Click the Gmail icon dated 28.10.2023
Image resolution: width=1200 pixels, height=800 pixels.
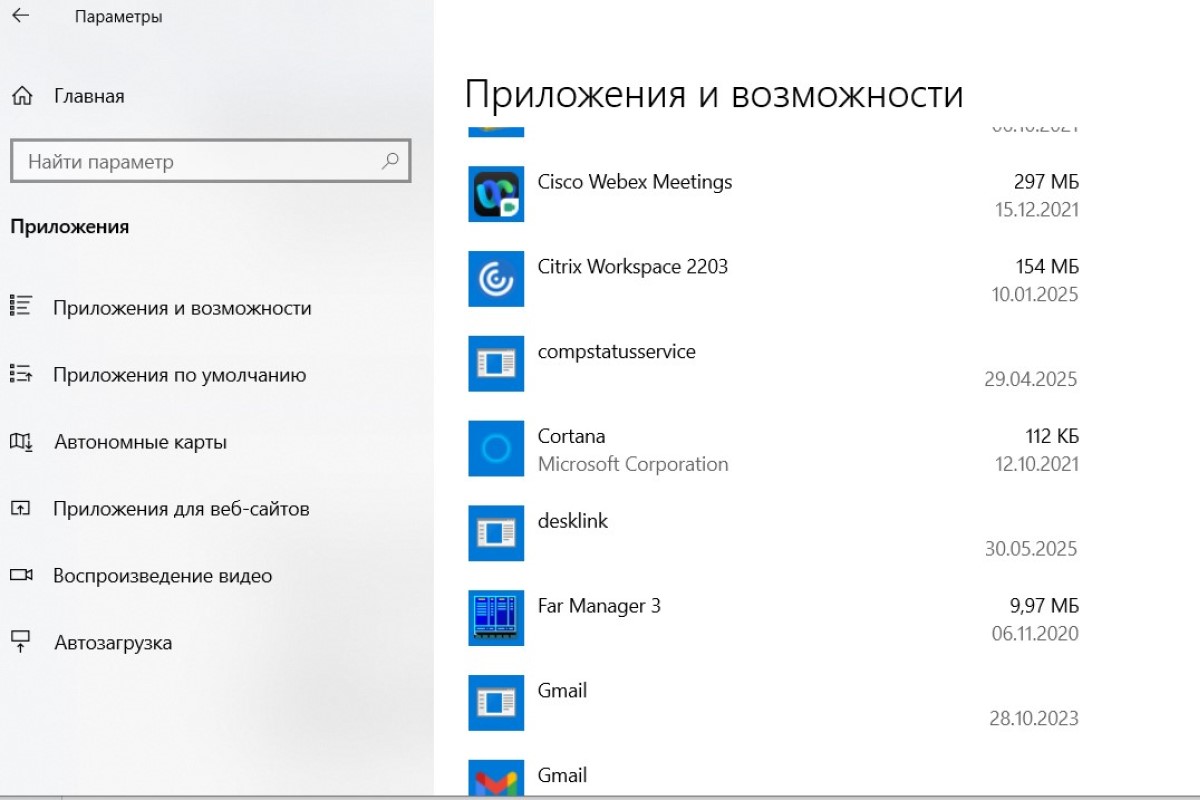point(496,703)
